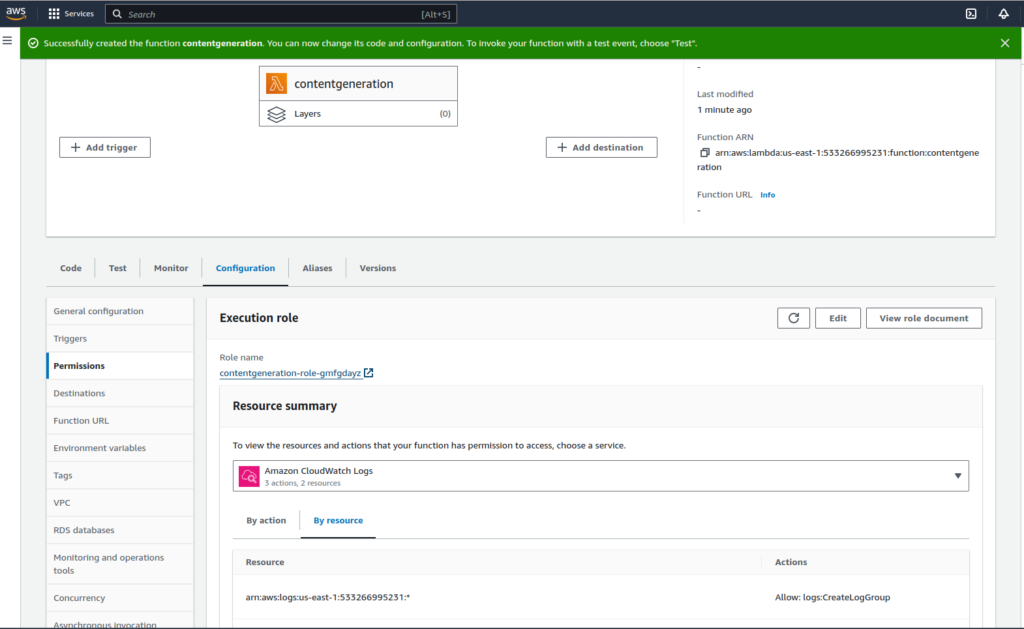Click the Edit execution role button
This screenshot has height=629, width=1024.
[838, 318]
